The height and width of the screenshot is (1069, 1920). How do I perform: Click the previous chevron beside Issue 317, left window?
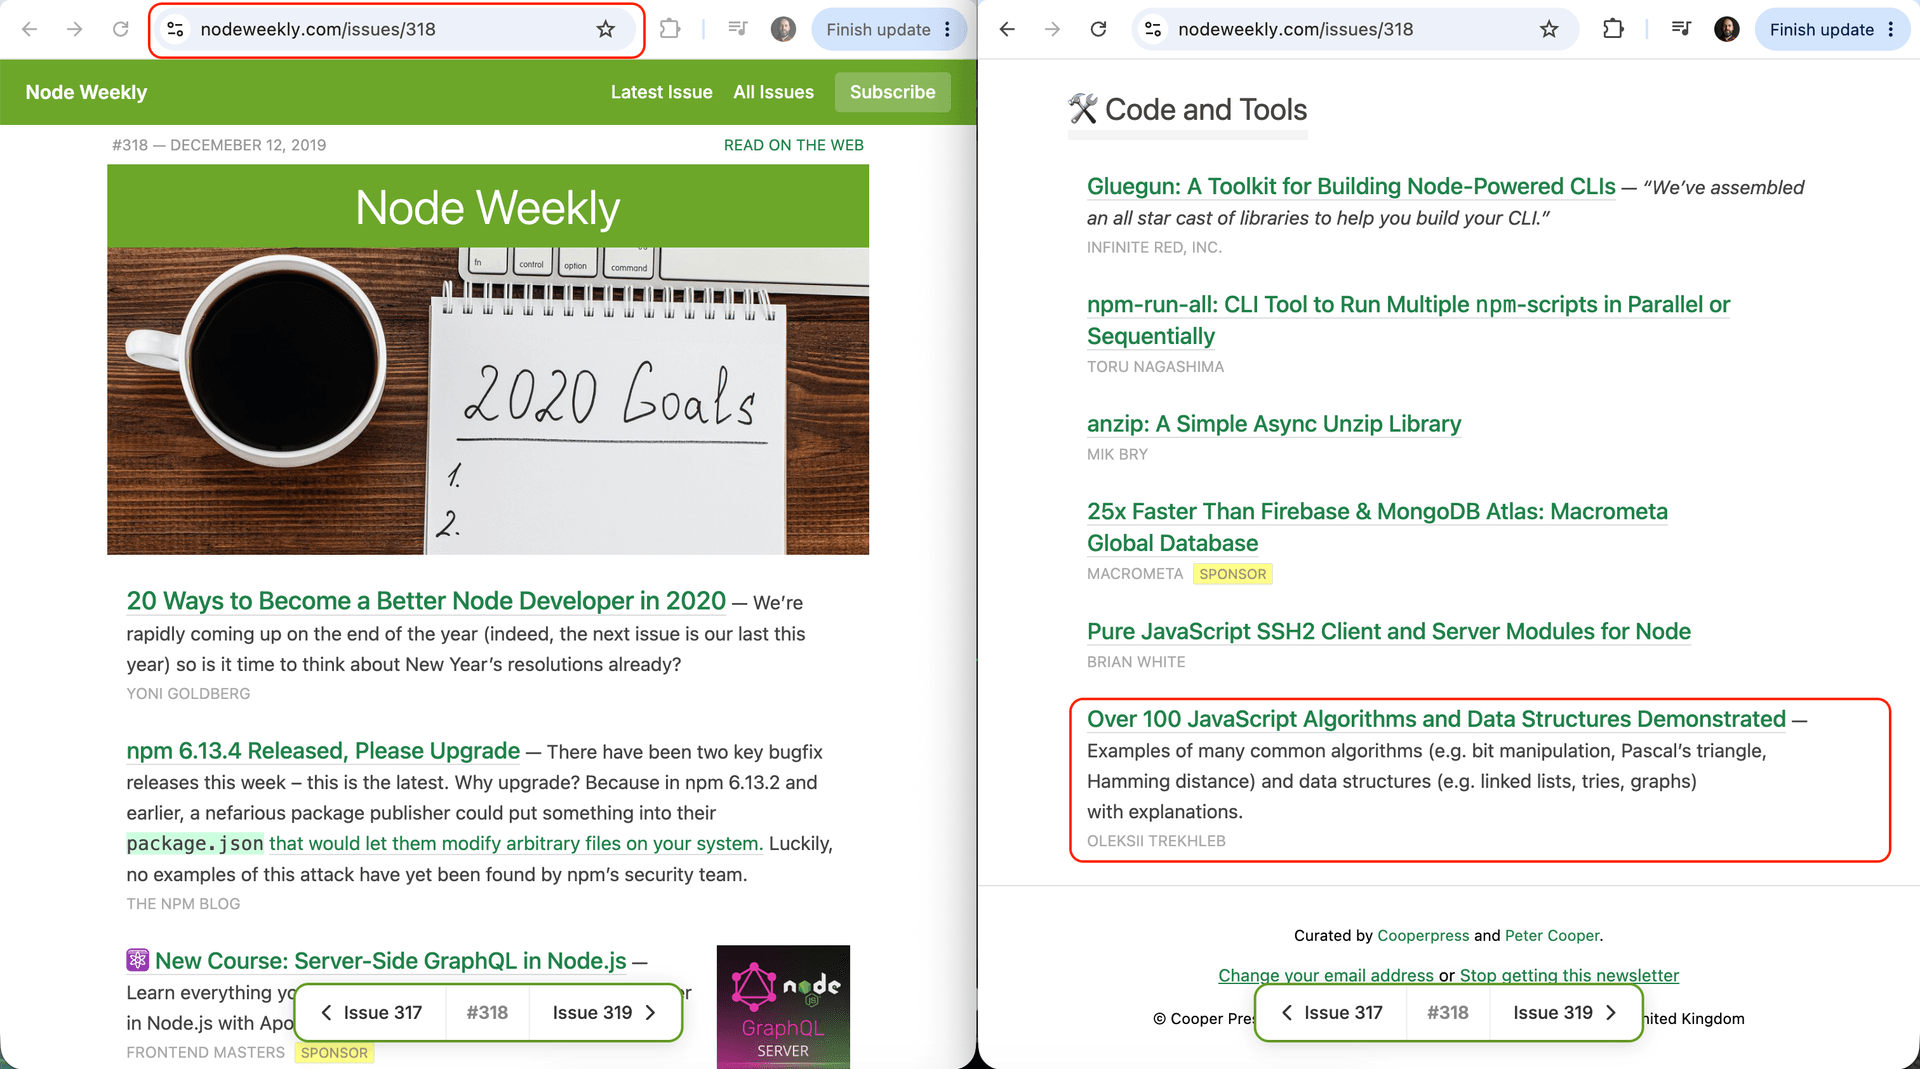[326, 1013]
